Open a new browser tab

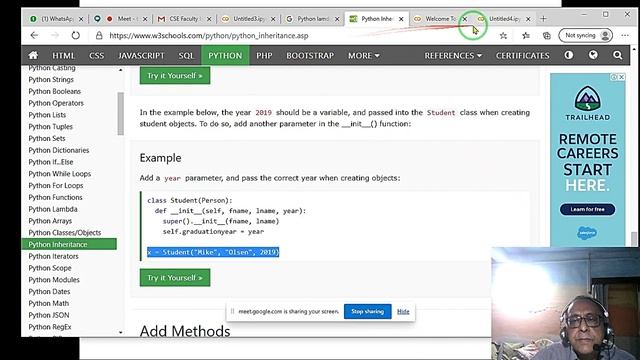(x=543, y=19)
